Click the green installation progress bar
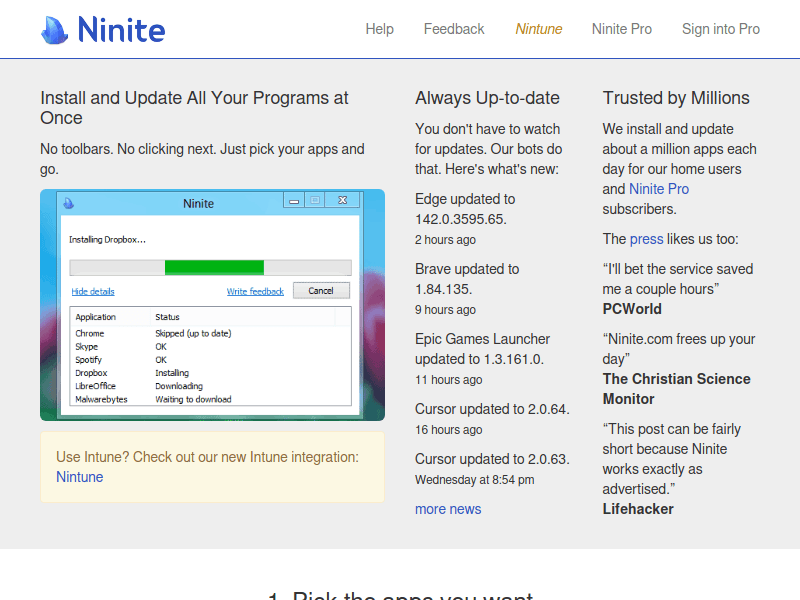Screen dimensions: 800x600 (x=215, y=267)
